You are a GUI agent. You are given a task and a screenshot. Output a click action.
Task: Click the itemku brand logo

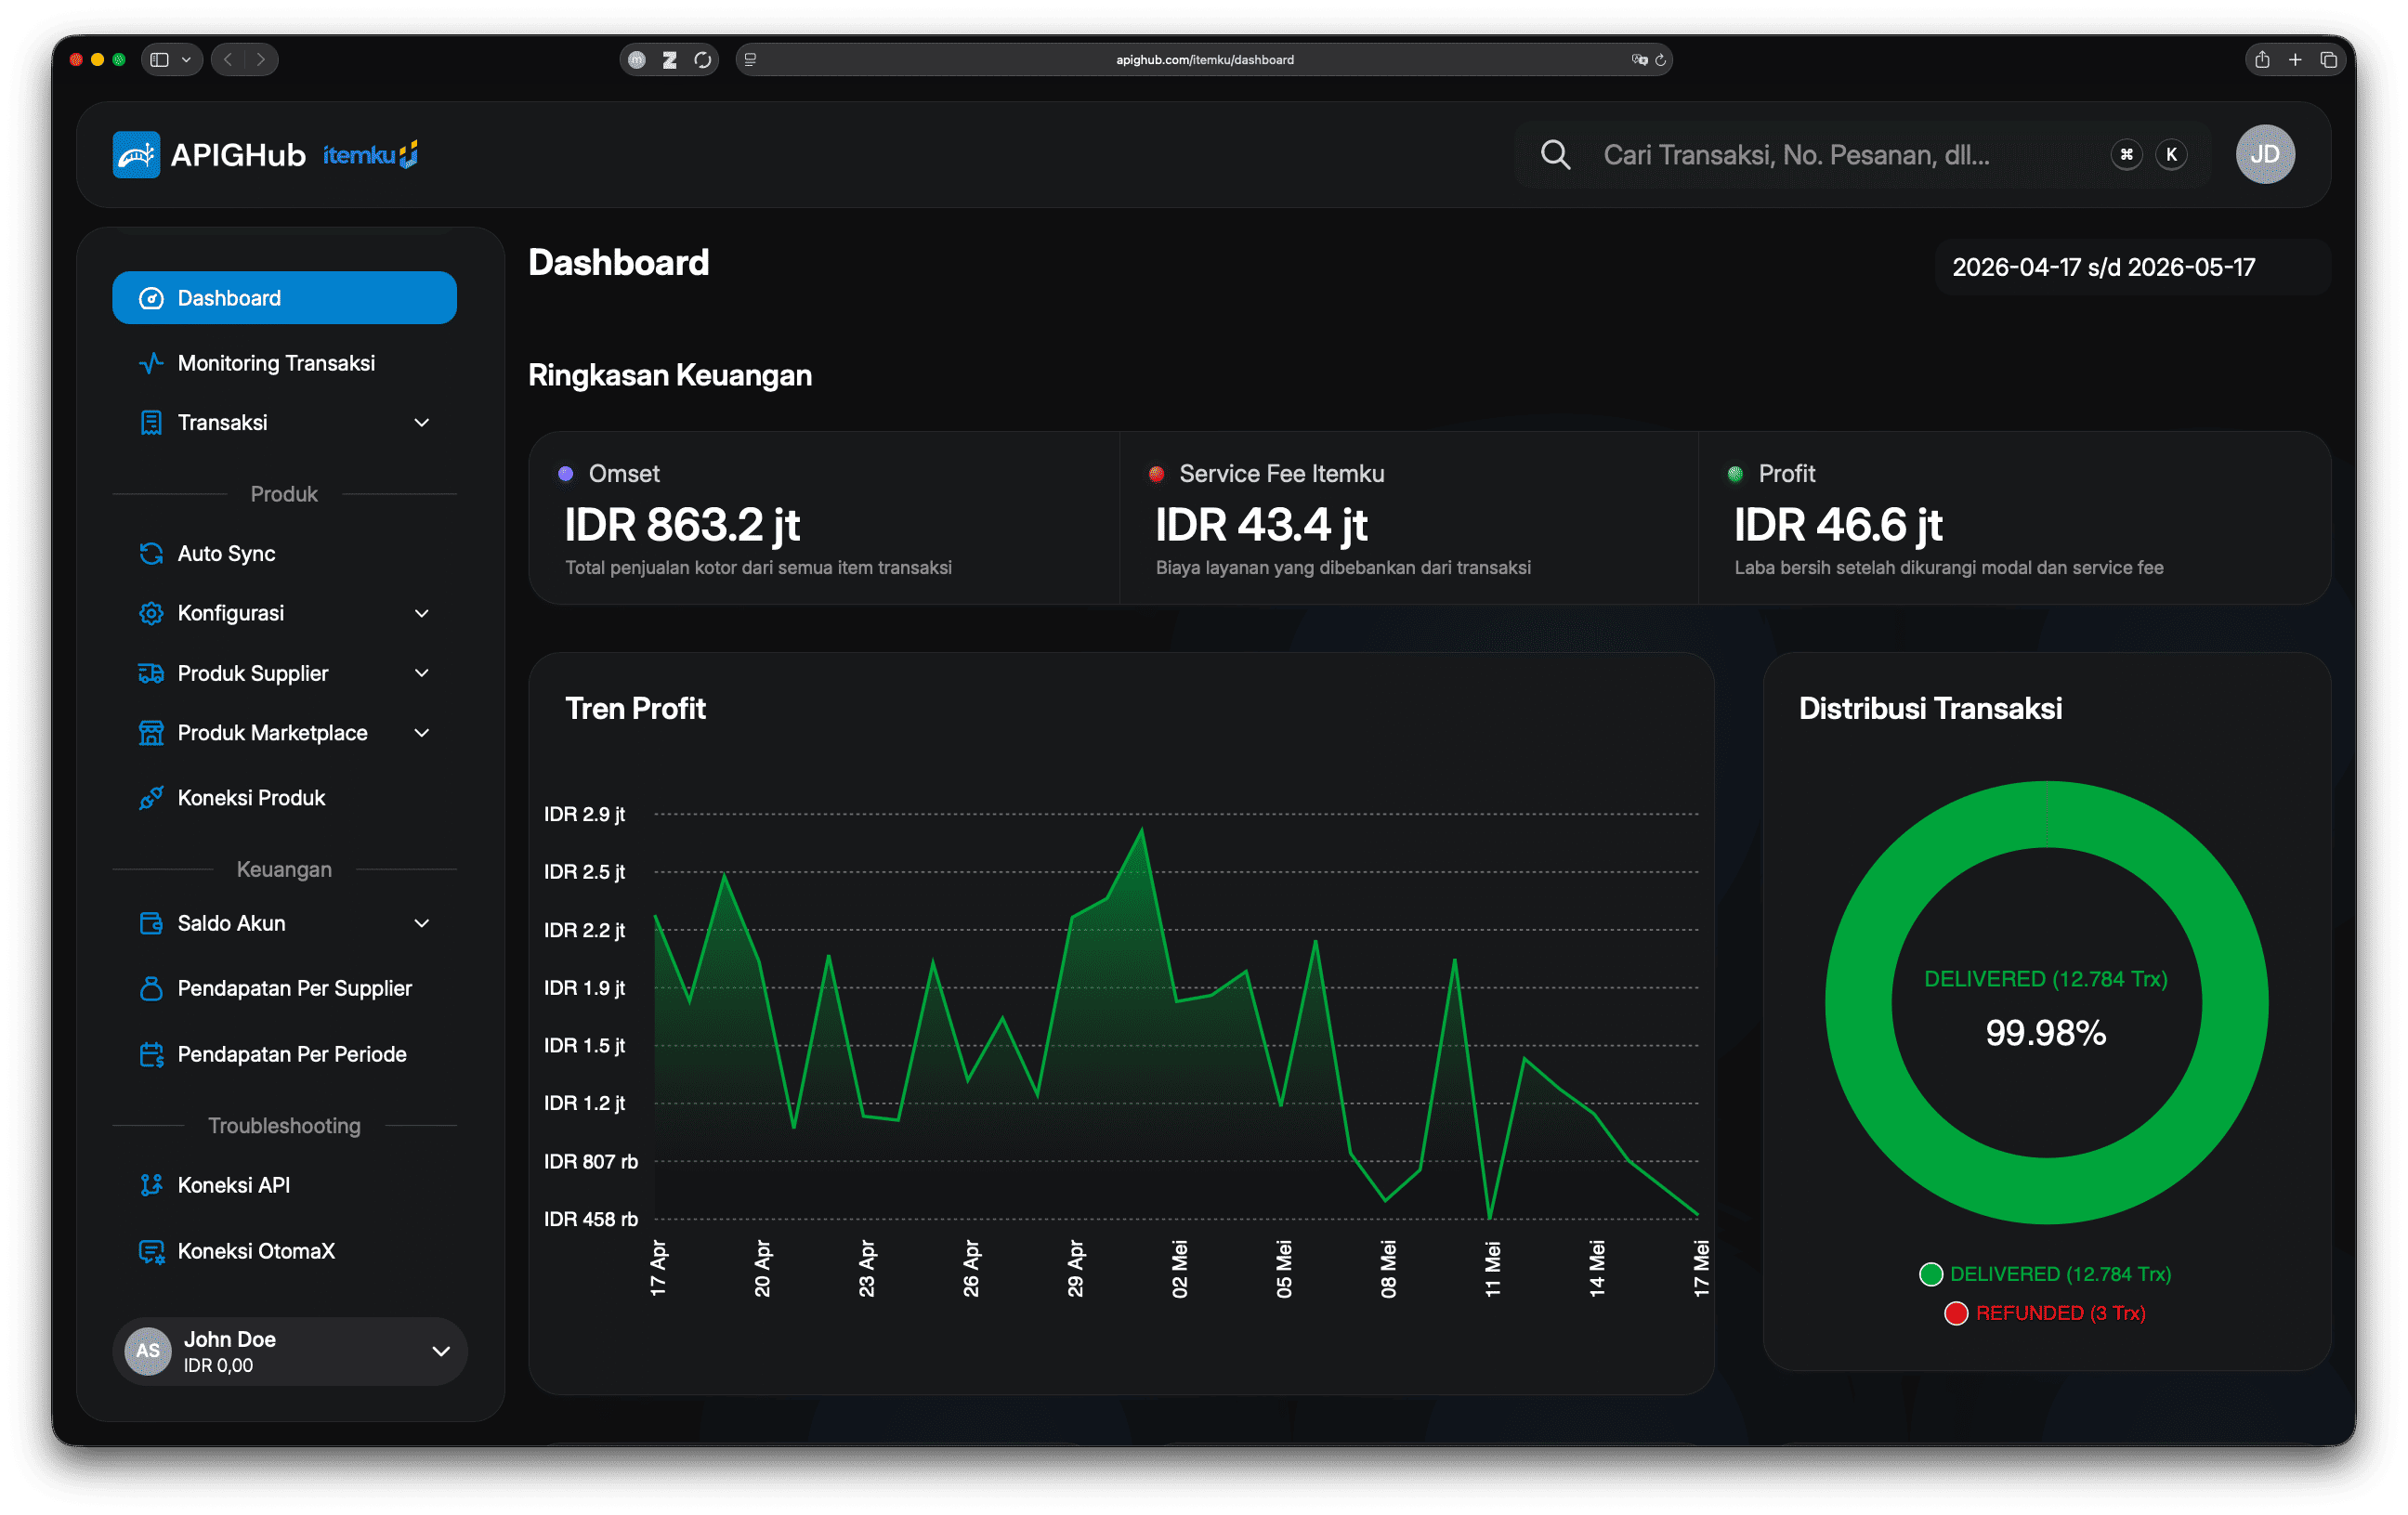(370, 154)
